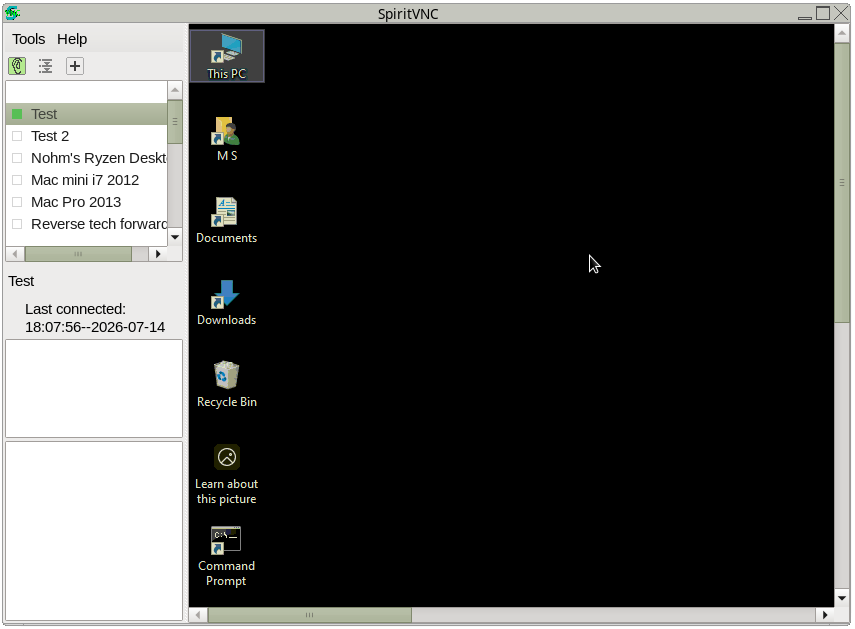Select the Test 2 connection row
The height and width of the screenshot is (629, 855).
point(87,136)
